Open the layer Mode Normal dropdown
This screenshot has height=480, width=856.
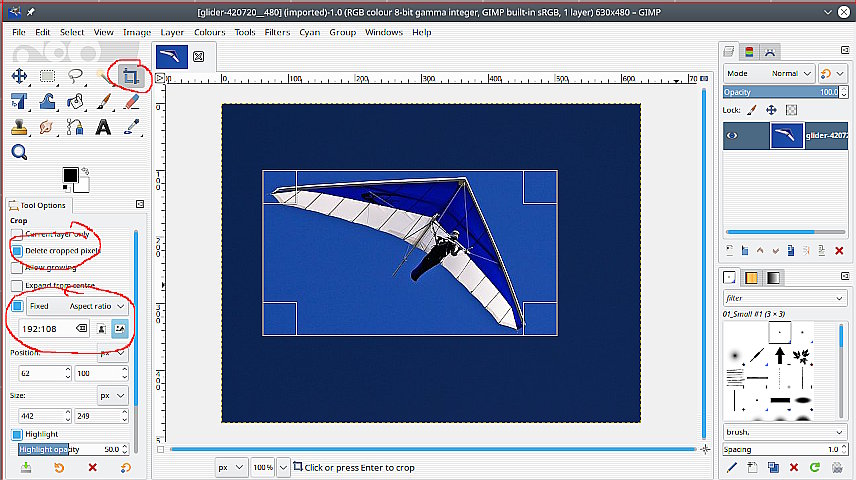click(x=769, y=73)
